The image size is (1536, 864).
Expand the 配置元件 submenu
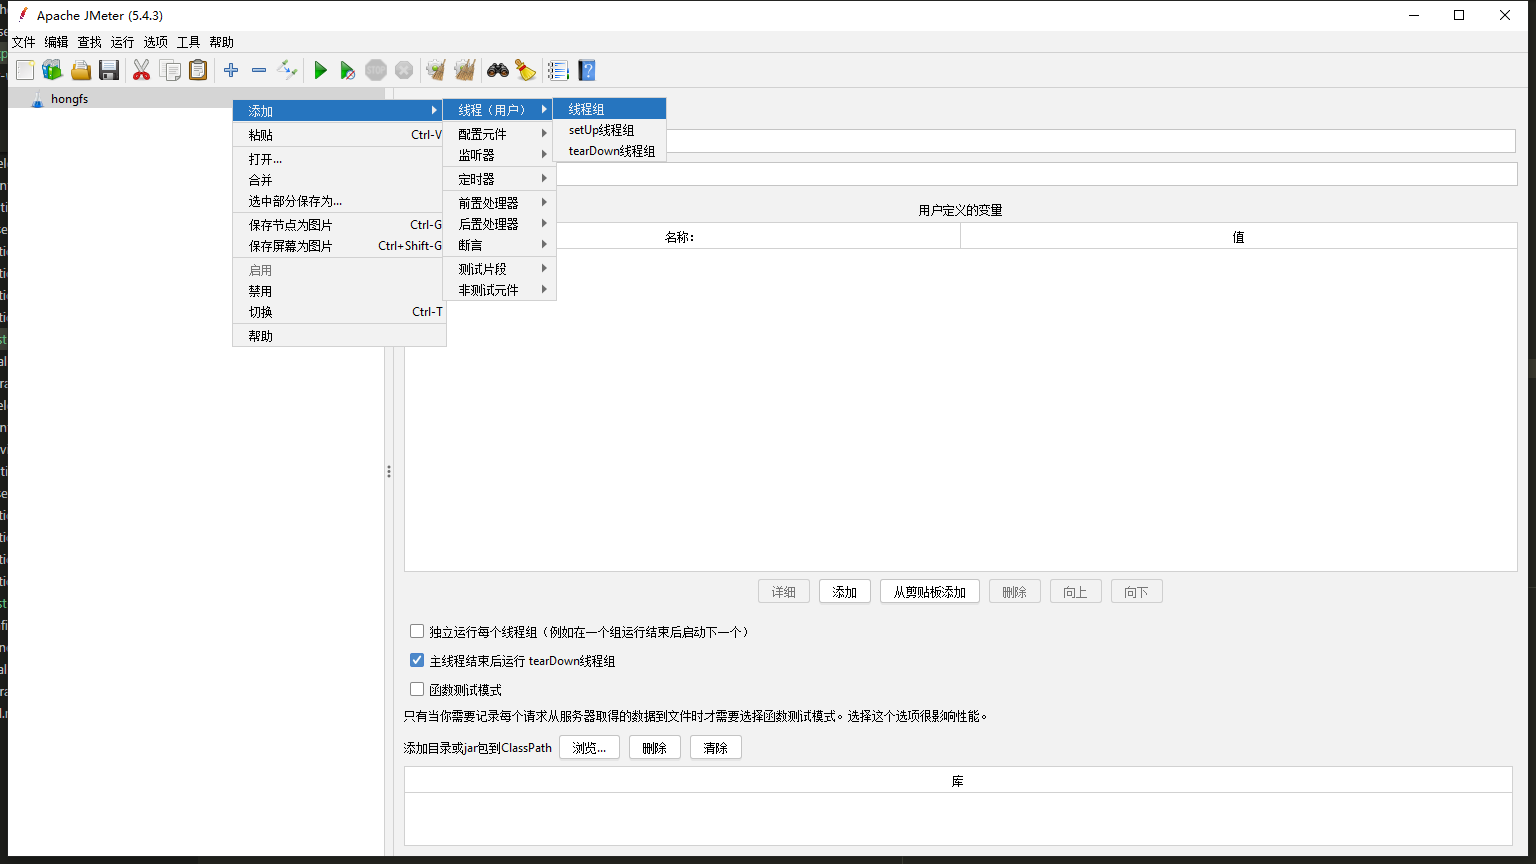499,134
